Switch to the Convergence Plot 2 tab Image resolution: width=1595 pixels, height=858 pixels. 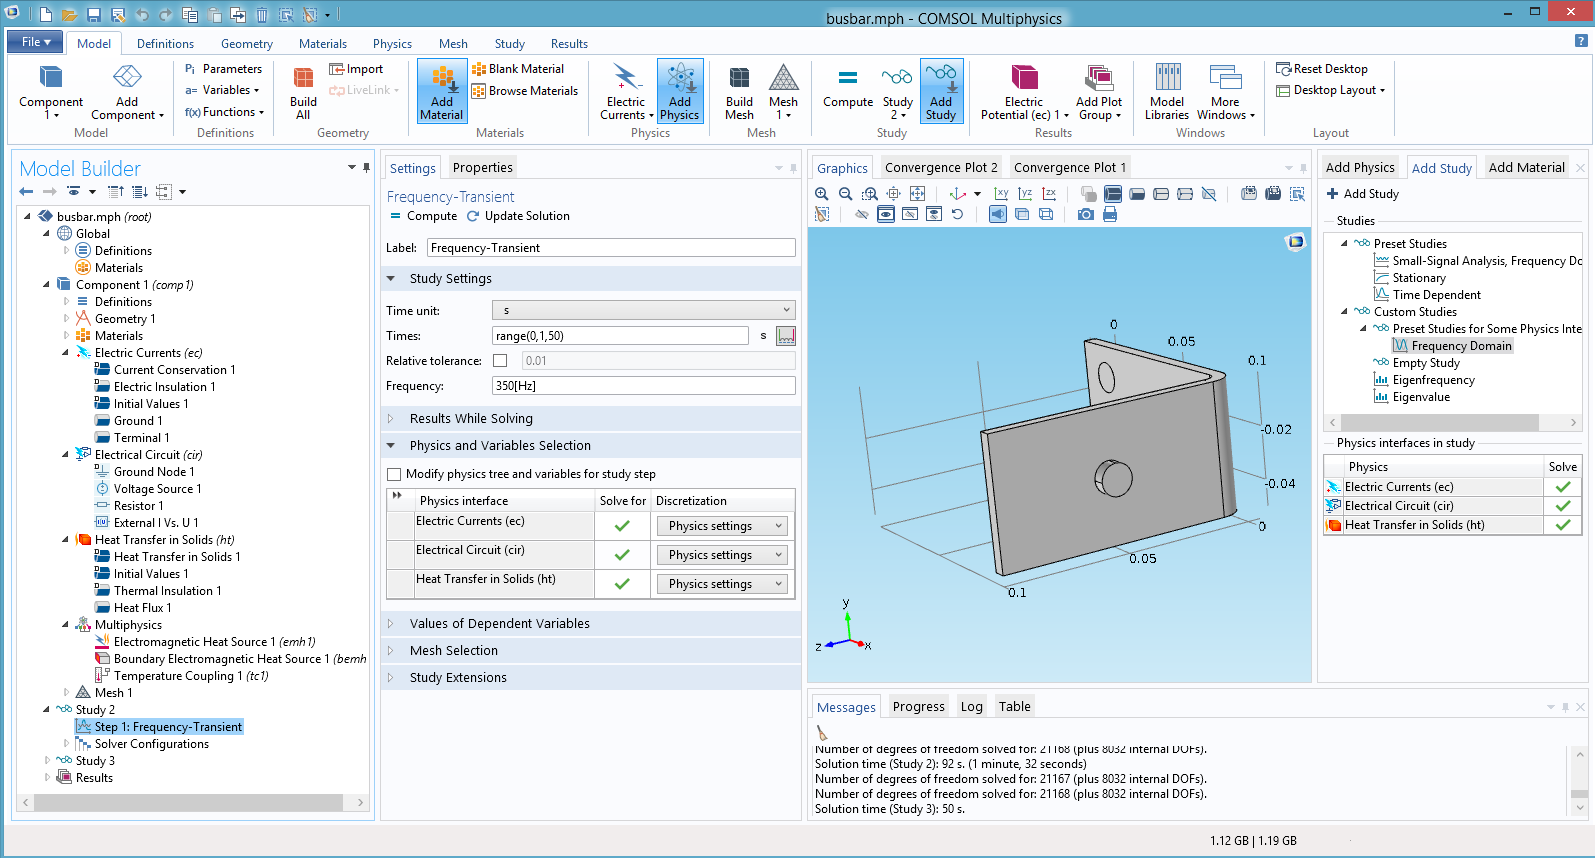click(940, 168)
